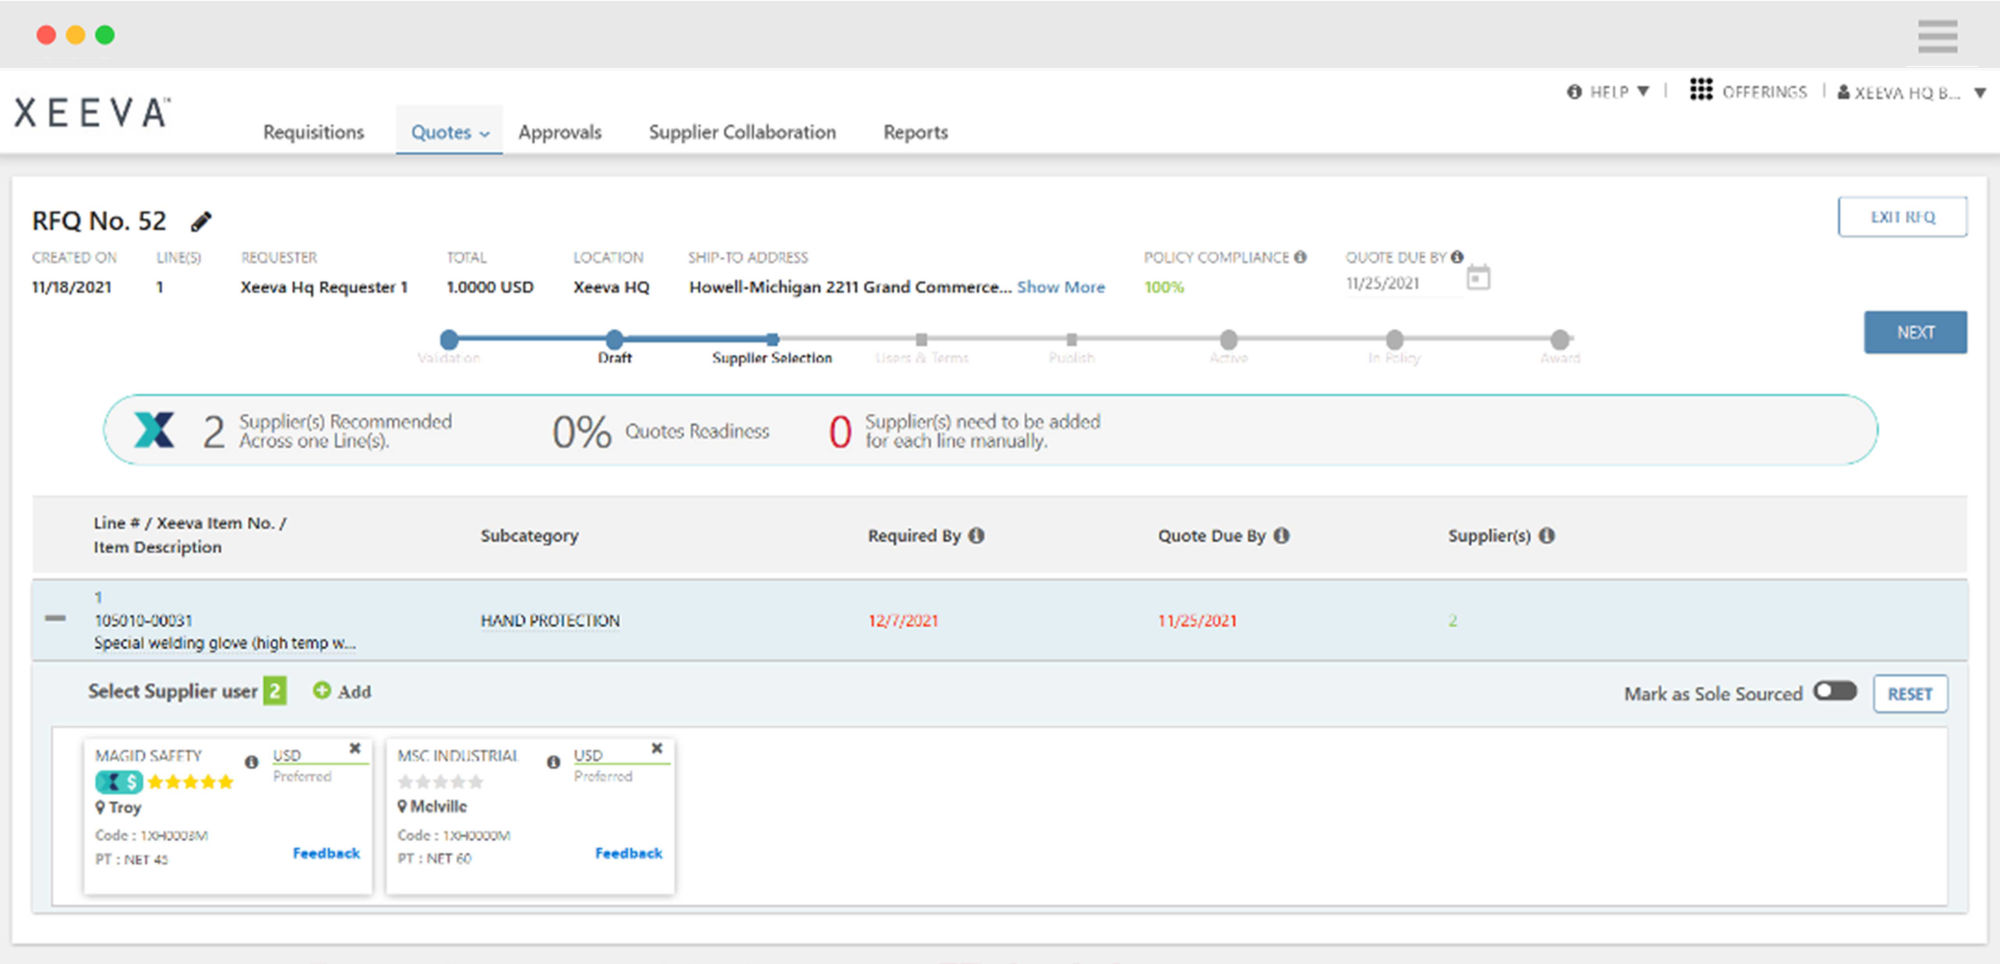Remove the MAGID SAFETY supplier card
Image resolution: width=2000 pixels, height=964 pixels.
click(355, 748)
